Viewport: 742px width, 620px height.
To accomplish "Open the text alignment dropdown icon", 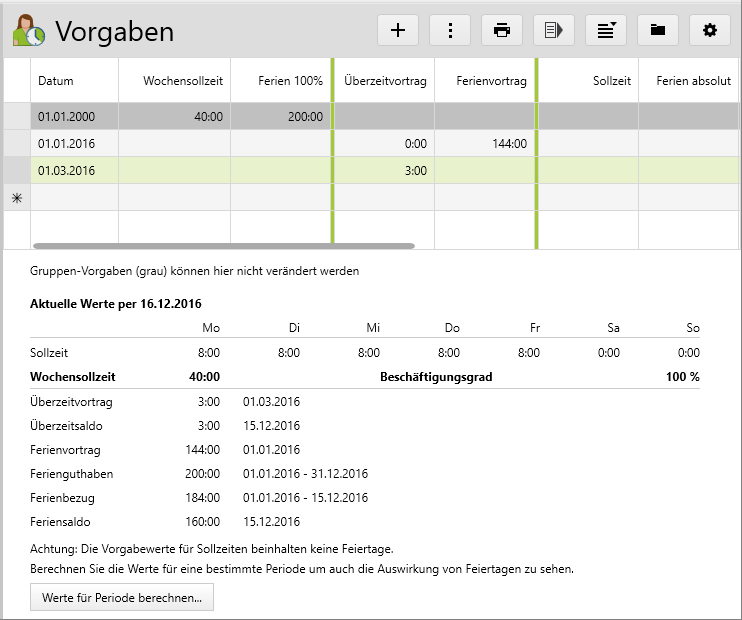I will point(606,30).
